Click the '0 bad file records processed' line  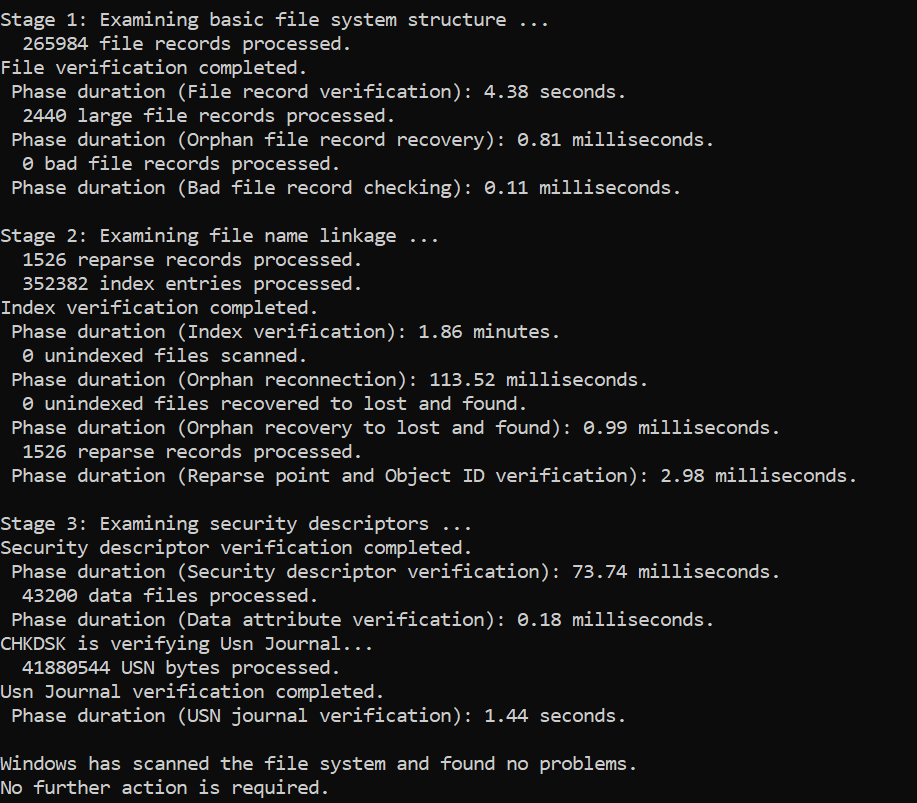(181, 164)
